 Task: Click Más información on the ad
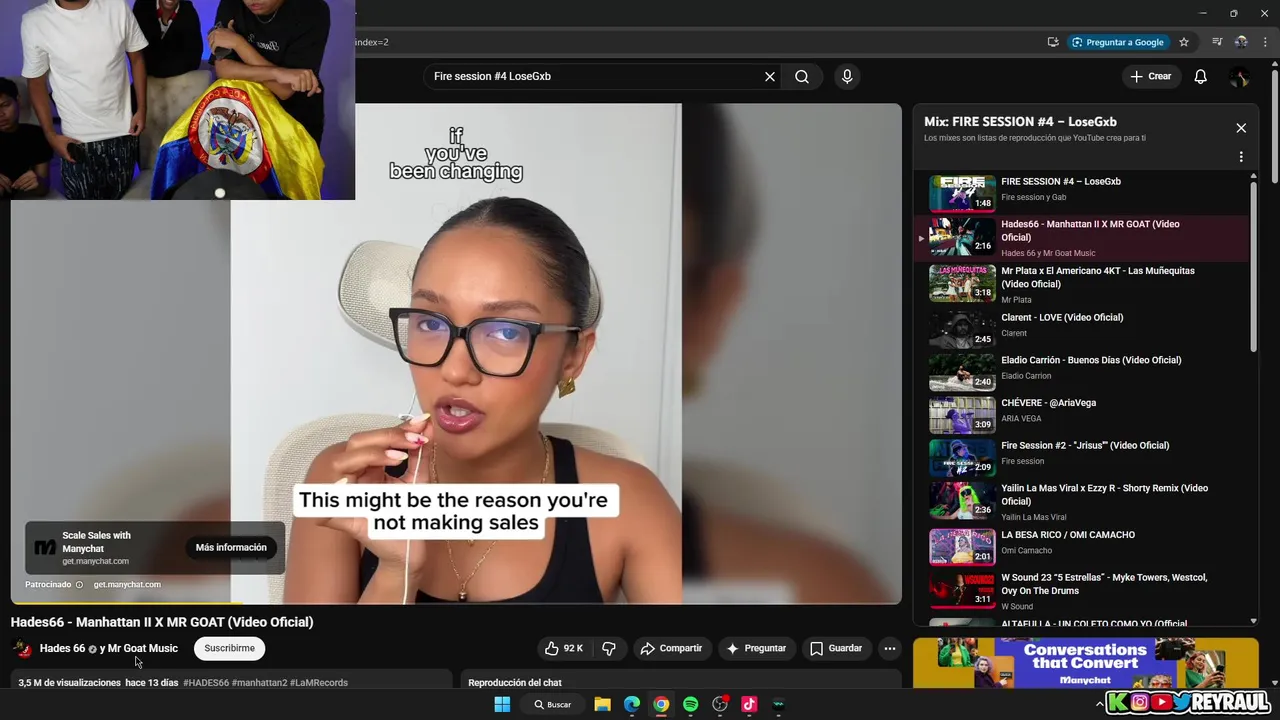pos(231,547)
